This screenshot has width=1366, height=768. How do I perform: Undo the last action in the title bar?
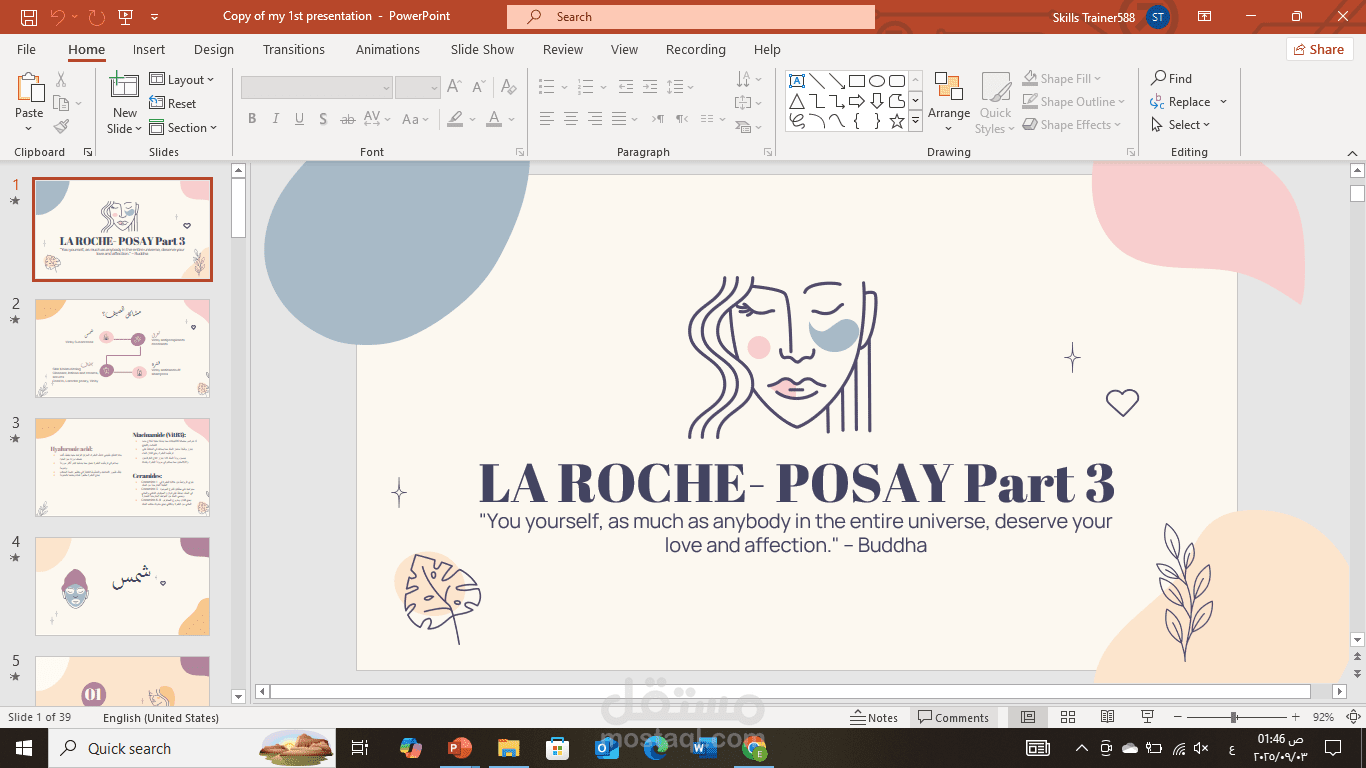coord(58,16)
